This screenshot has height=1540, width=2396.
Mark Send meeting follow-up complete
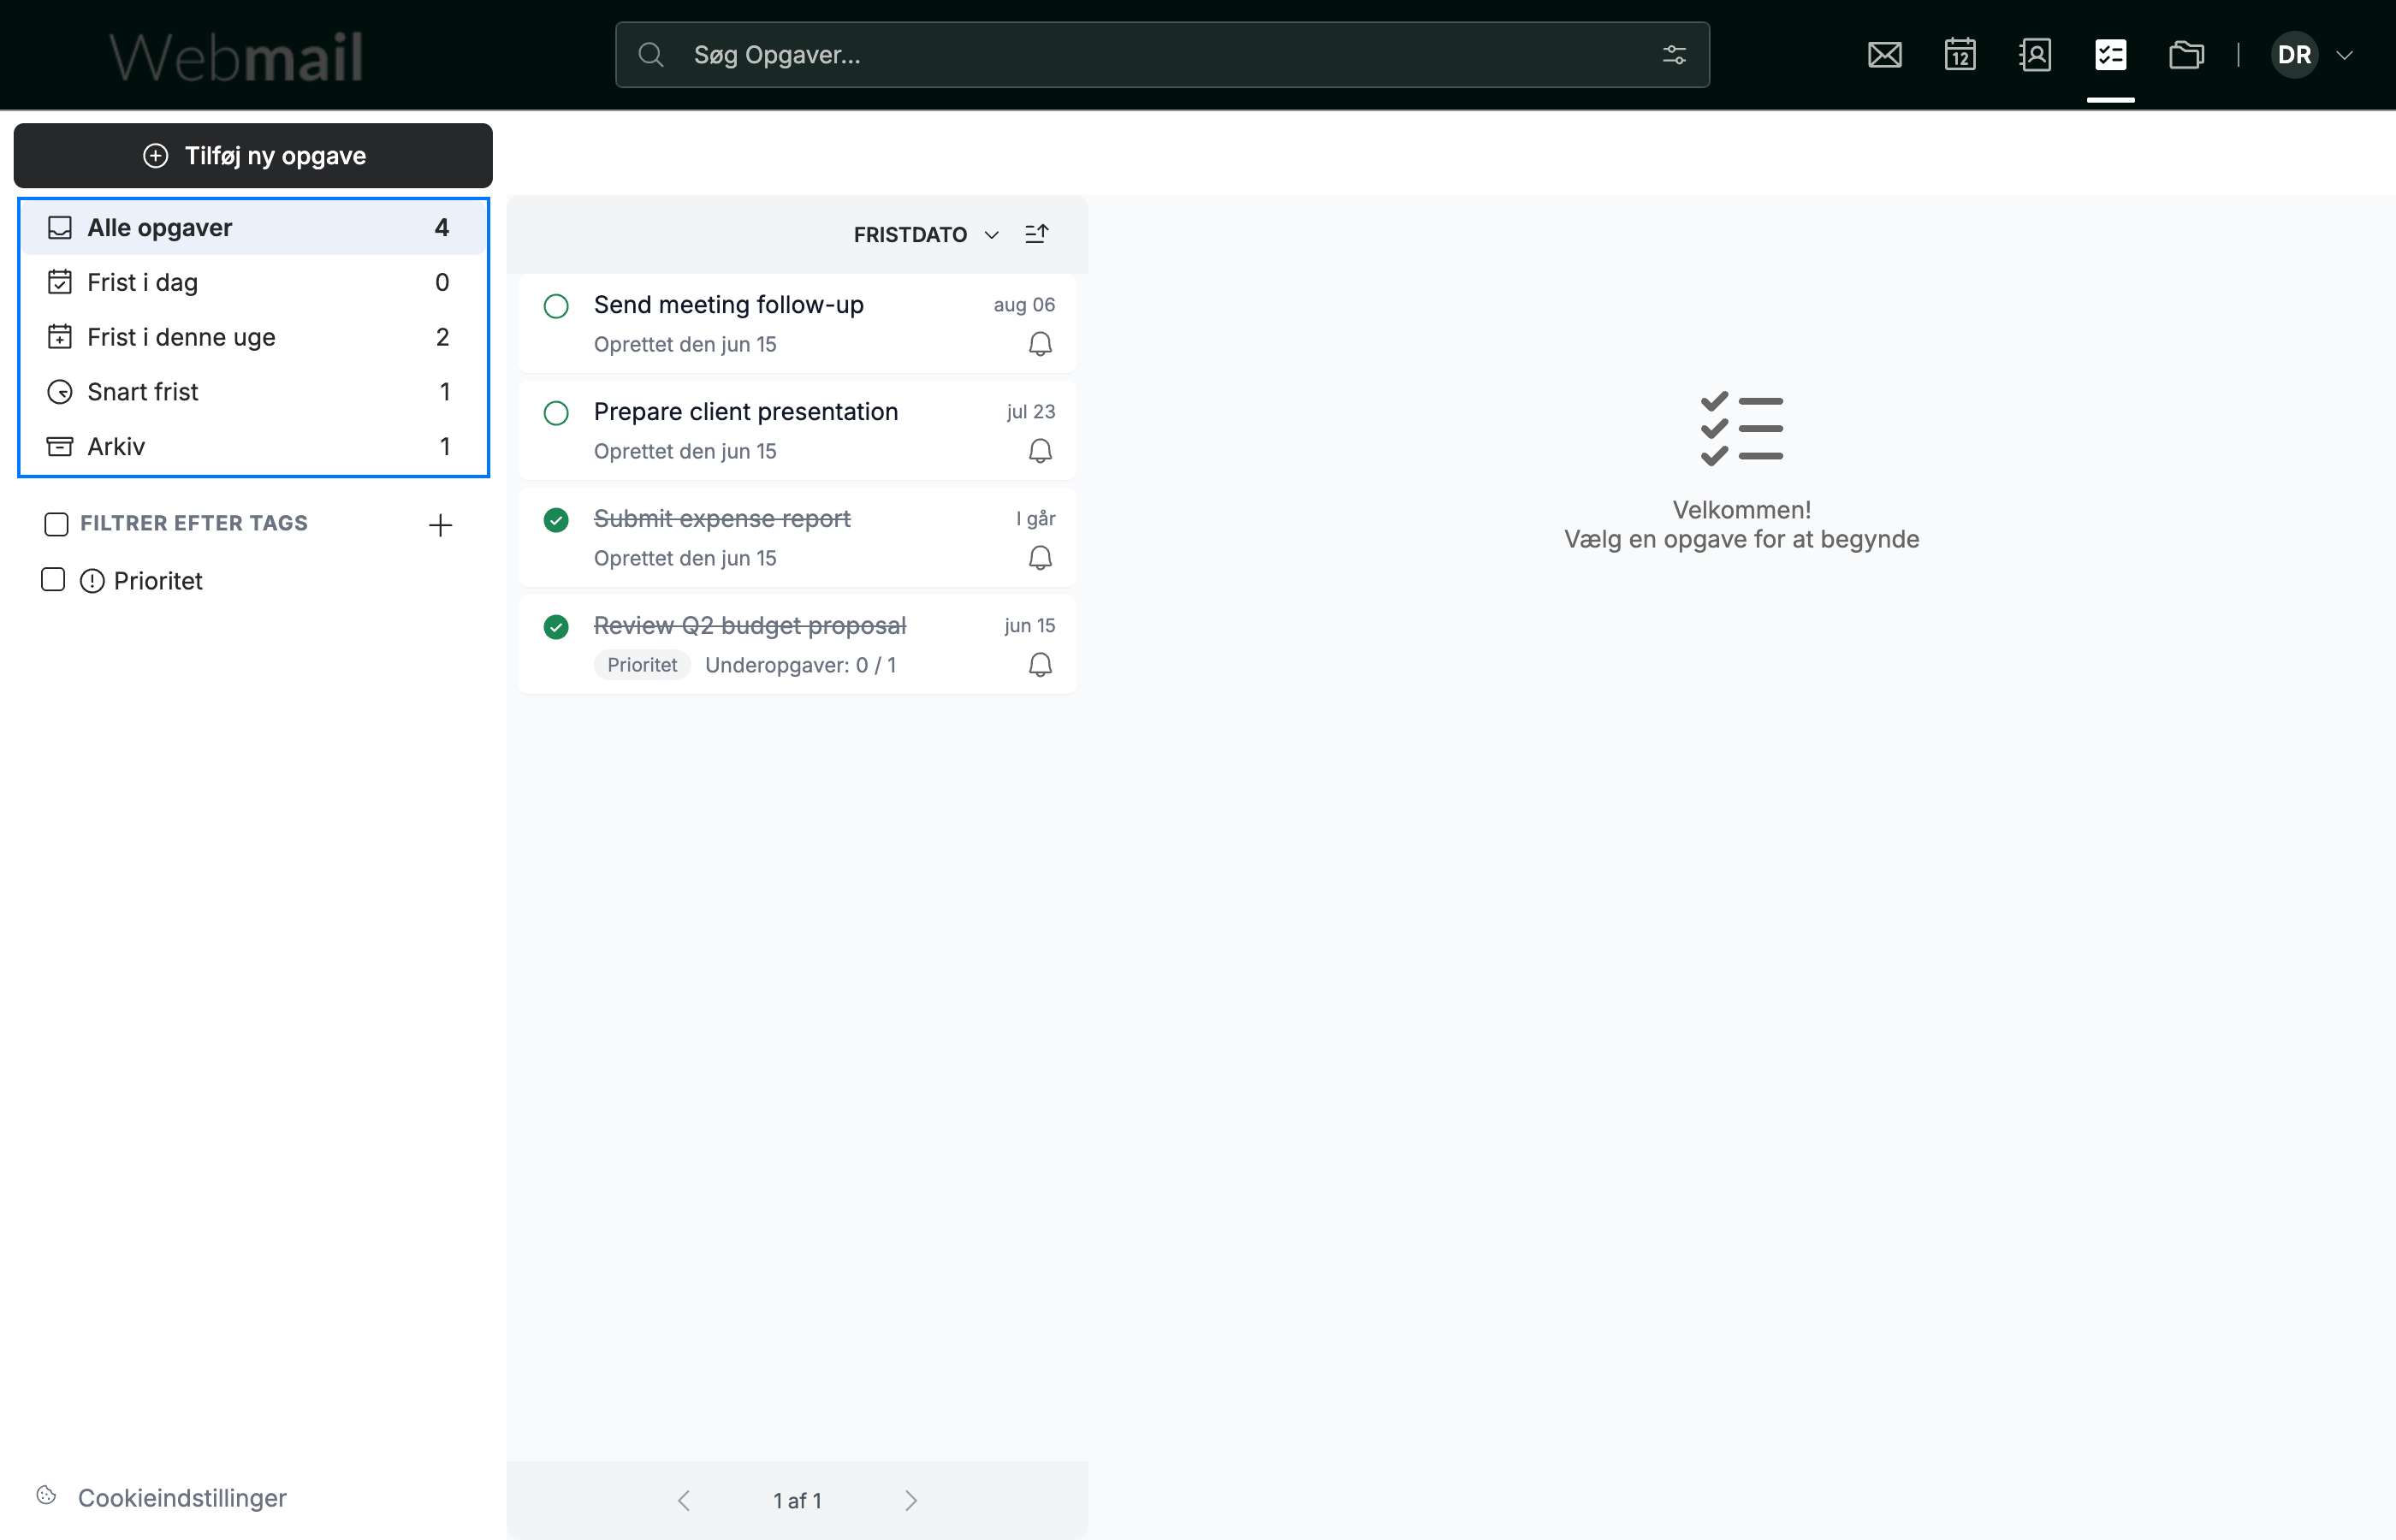(556, 306)
